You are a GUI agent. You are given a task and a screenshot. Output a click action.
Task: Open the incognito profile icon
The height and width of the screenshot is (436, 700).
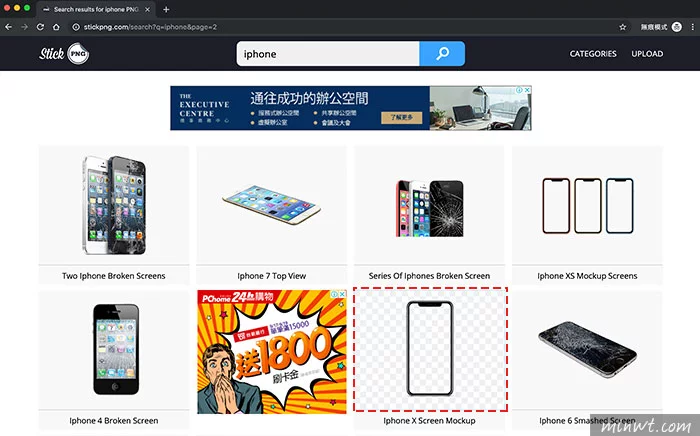click(x=677, y=27)
